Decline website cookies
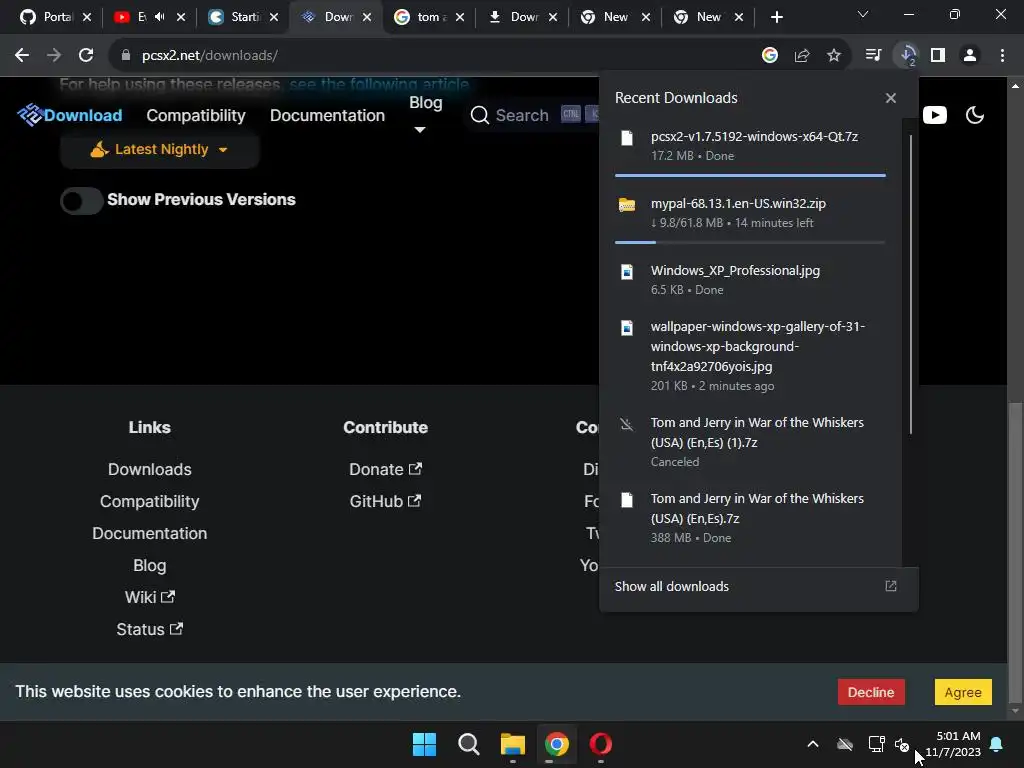Image resolution: width=1024 pixels, height=768 pixels. pyautogui.click(x=871, y=692)
